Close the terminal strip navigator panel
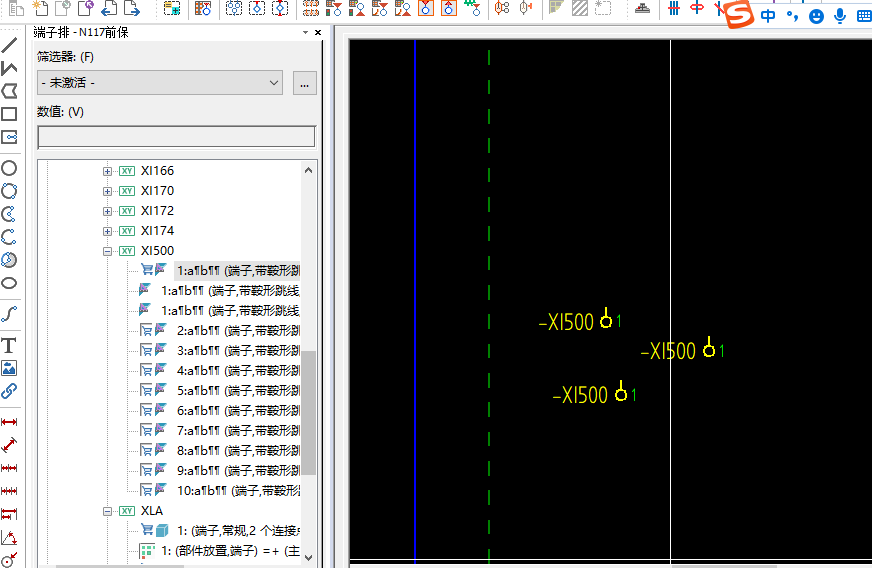The height and width of the screenshot is (568, 872). (x=319, y=33)
